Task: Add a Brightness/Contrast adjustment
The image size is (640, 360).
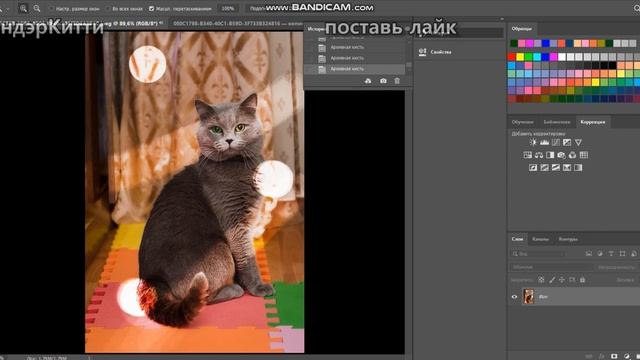Action: coord(533,142)
